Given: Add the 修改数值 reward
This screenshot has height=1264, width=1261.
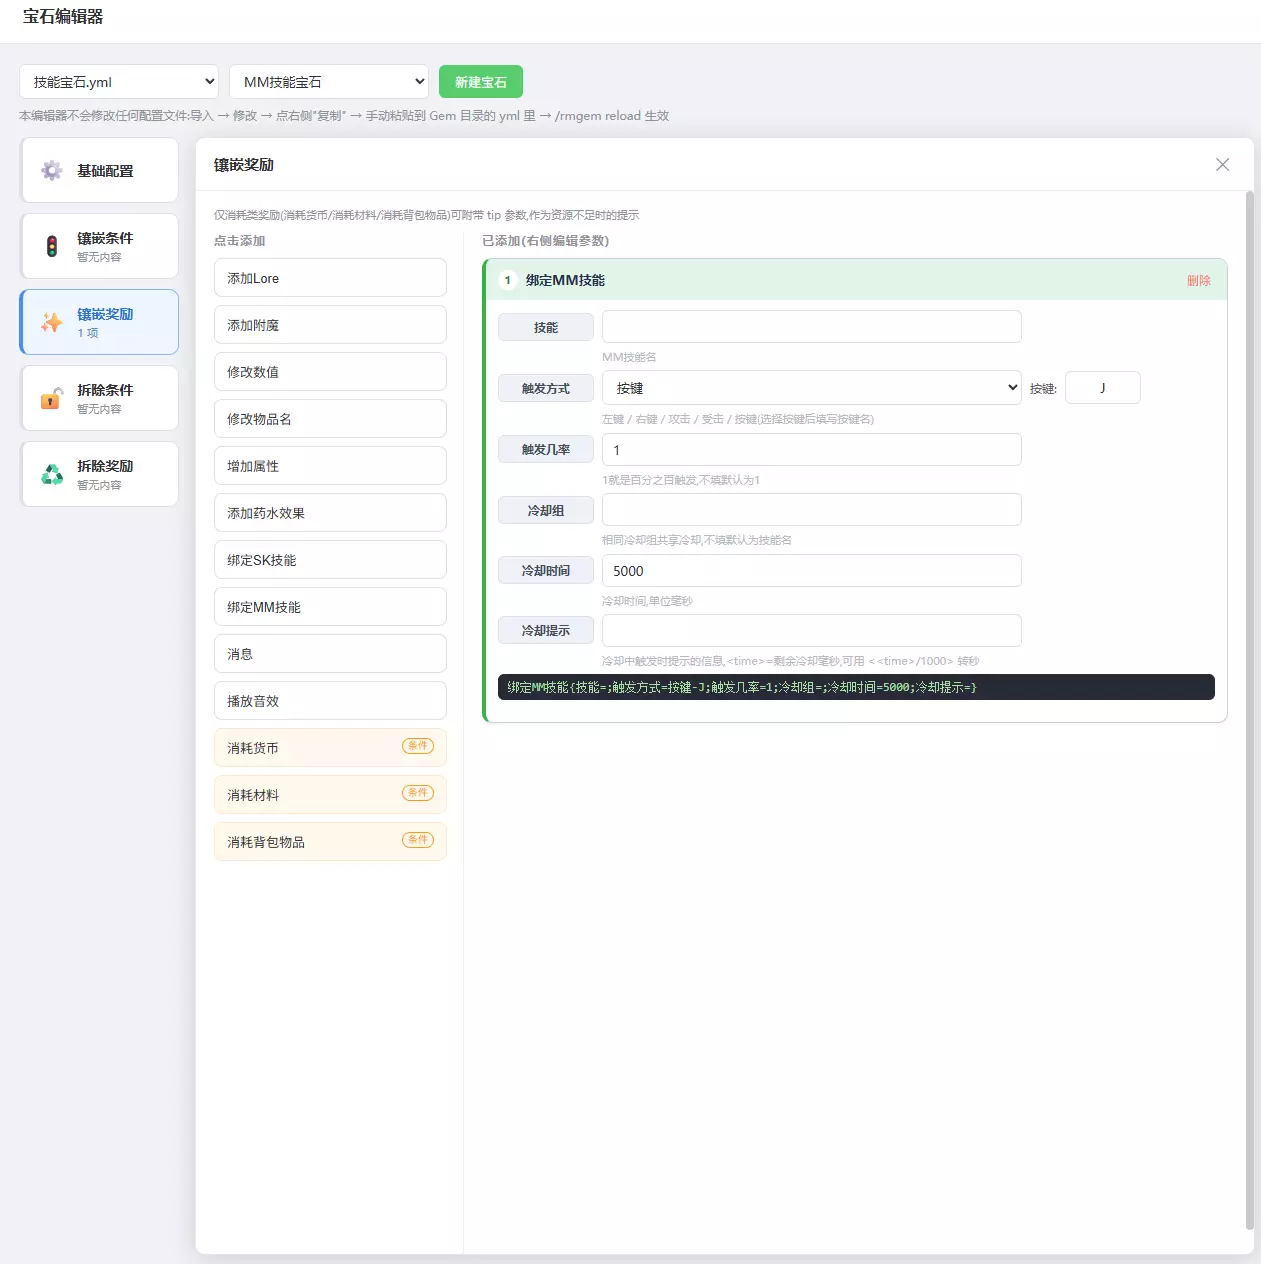Looking at the screenshot, I should (x=330, y=372).
